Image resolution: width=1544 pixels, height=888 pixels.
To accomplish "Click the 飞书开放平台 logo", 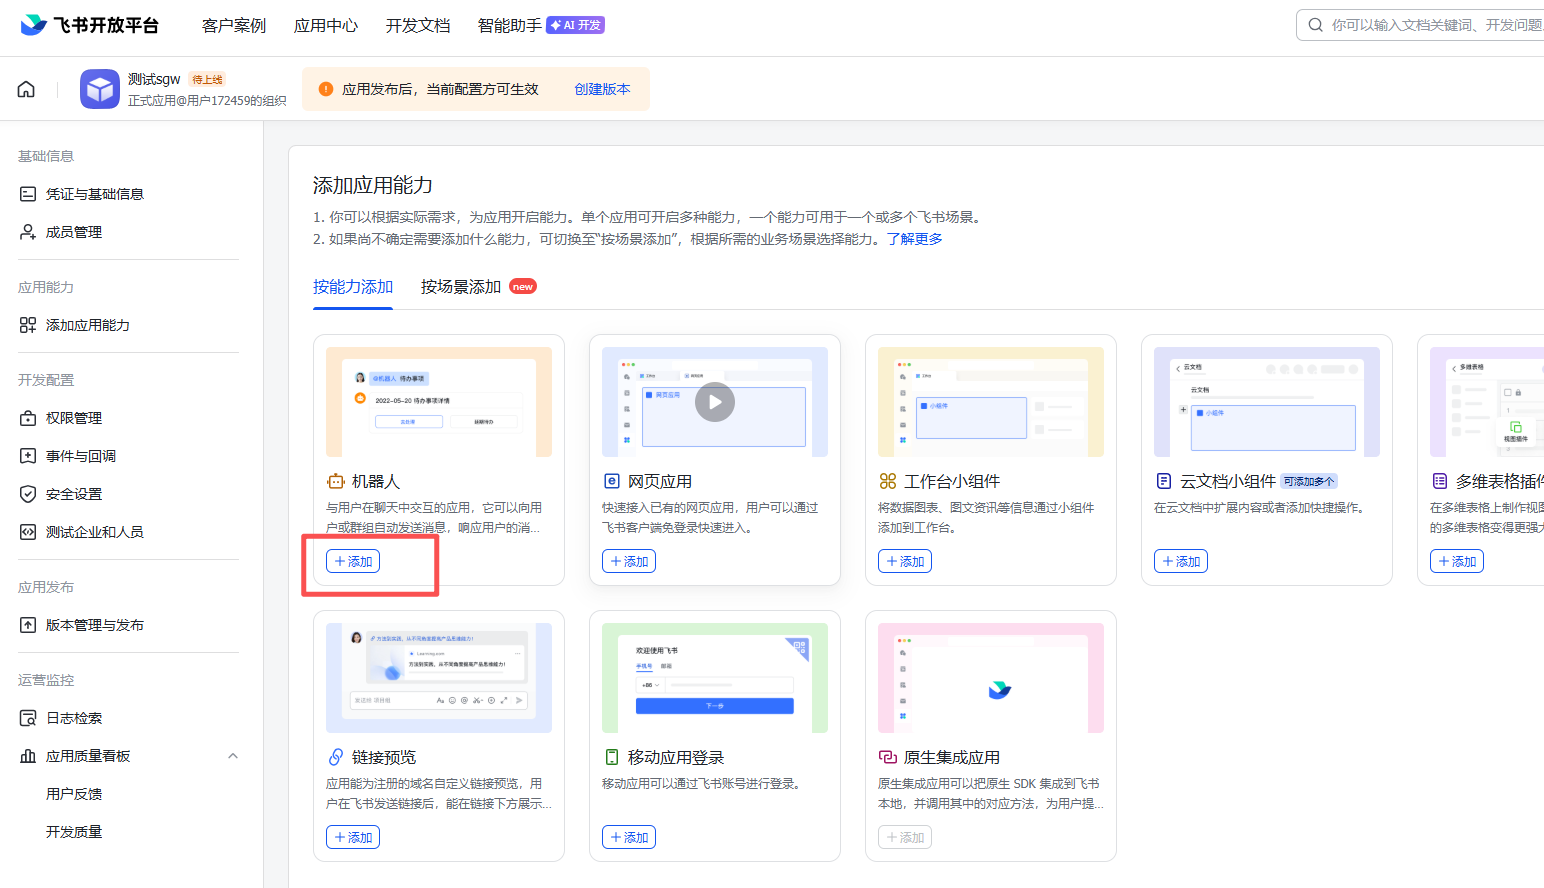I will tap(90, 25).
